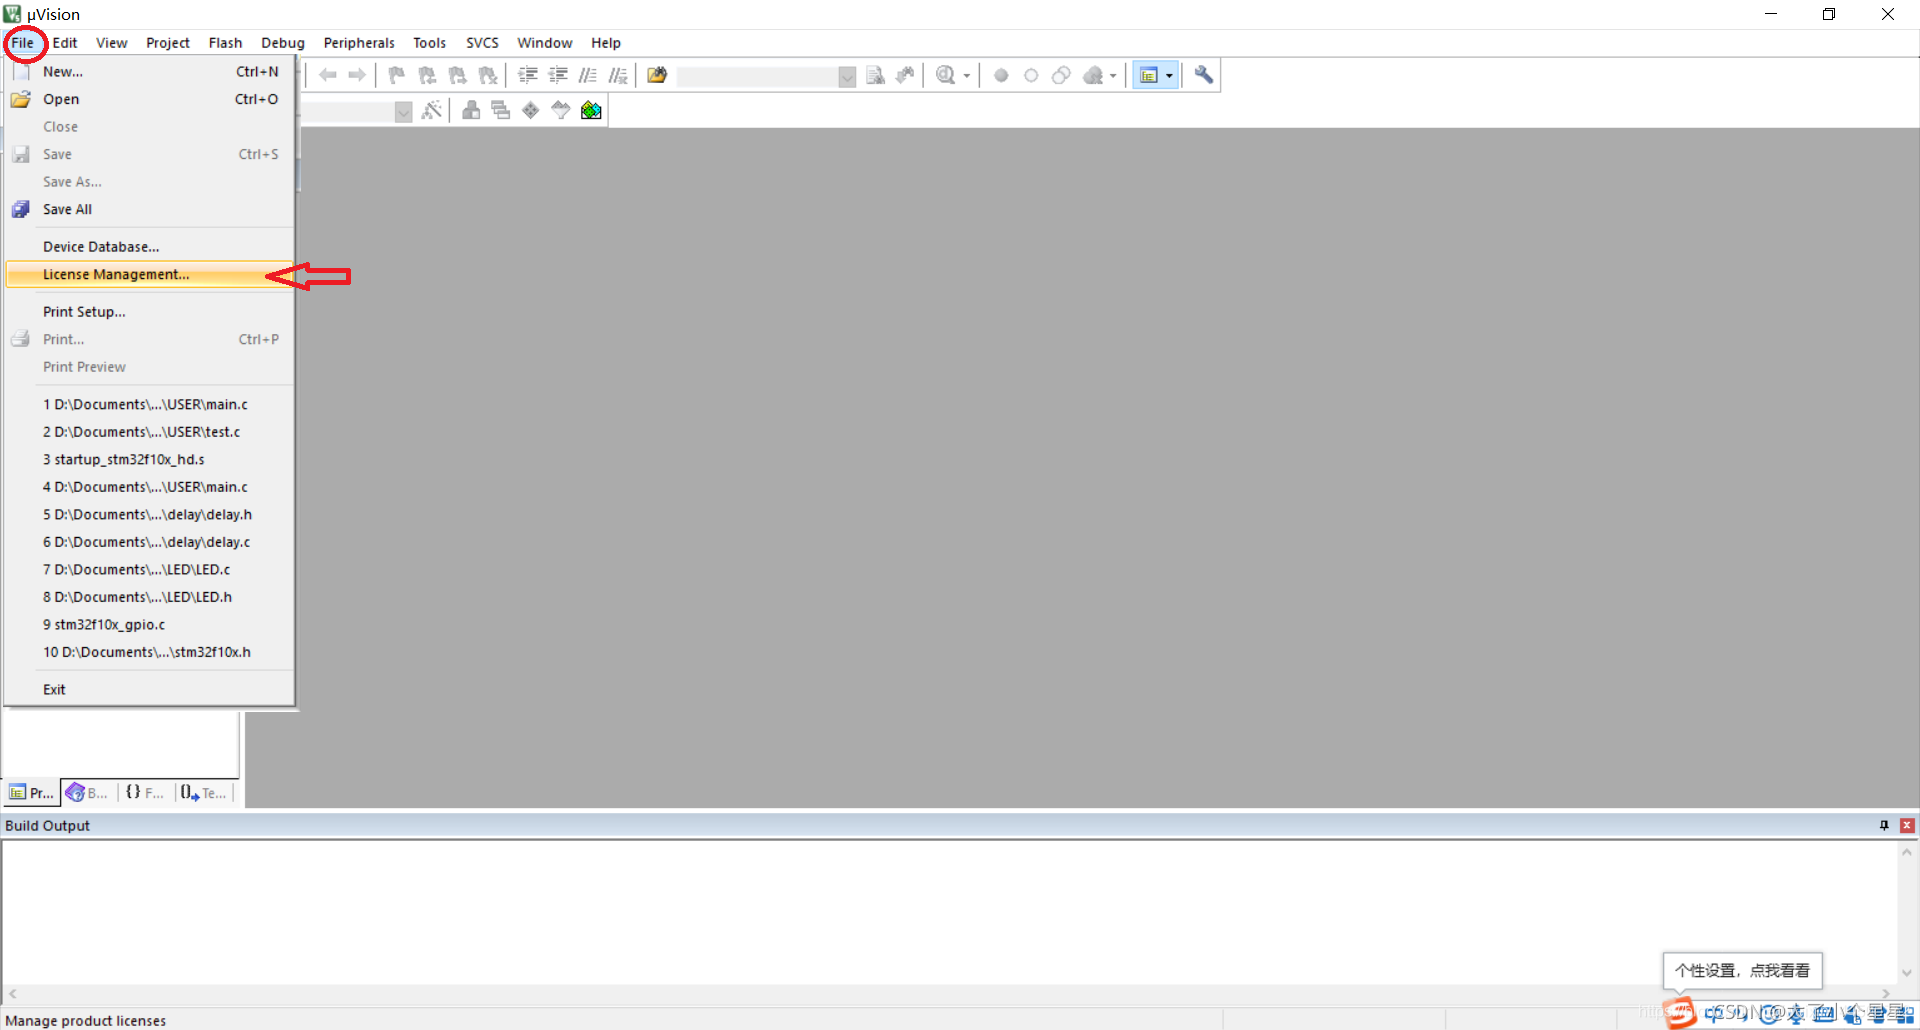Viewport: 1920px width, 1030px height.
Task: Choose Print Setup... menu entry
Action: coord(149,312)
